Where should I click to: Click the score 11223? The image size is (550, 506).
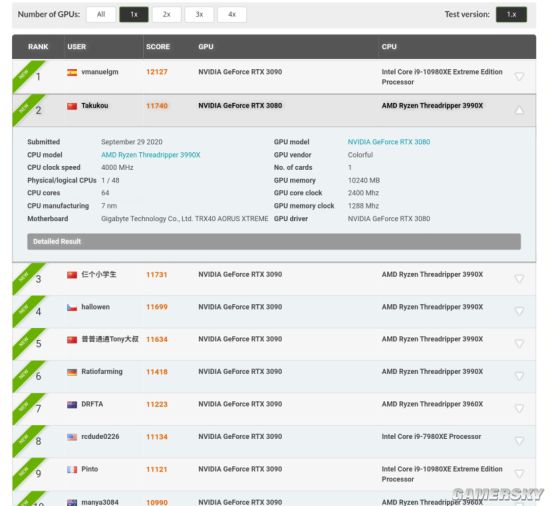click(x=157, y=404)
